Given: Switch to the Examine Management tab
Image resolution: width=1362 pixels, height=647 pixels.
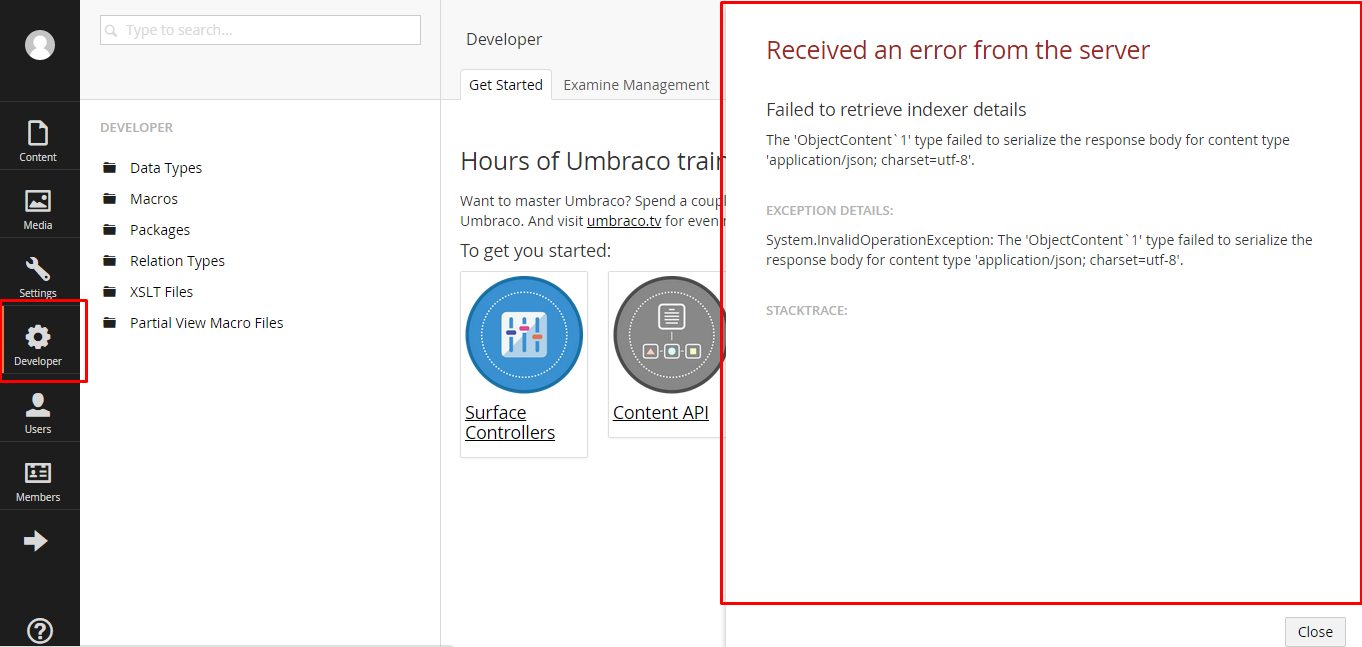Looking at the screenshot, I should tap(636, 85).
